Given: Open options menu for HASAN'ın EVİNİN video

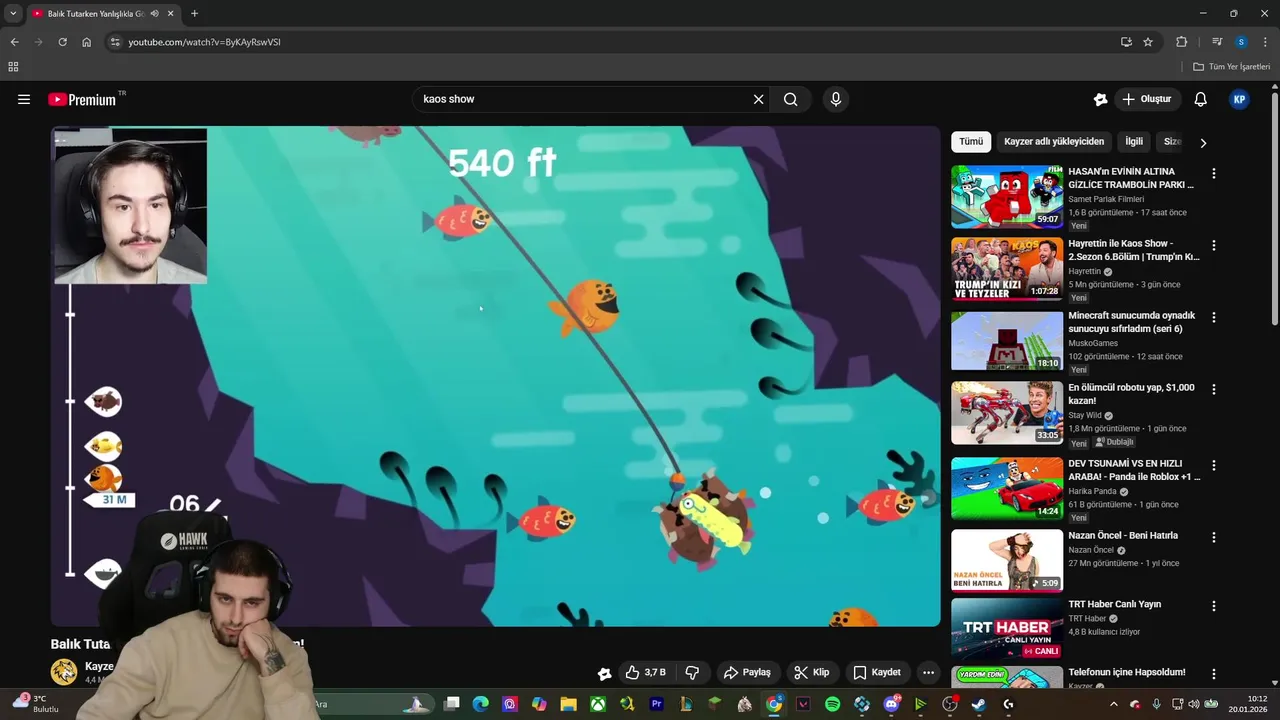Looking at the screenshot, I should click(1214, 173).
